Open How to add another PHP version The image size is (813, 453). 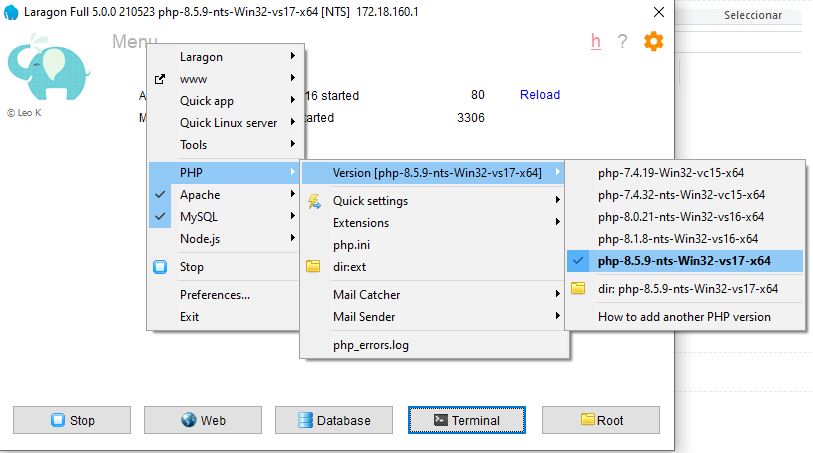[685, 317]
